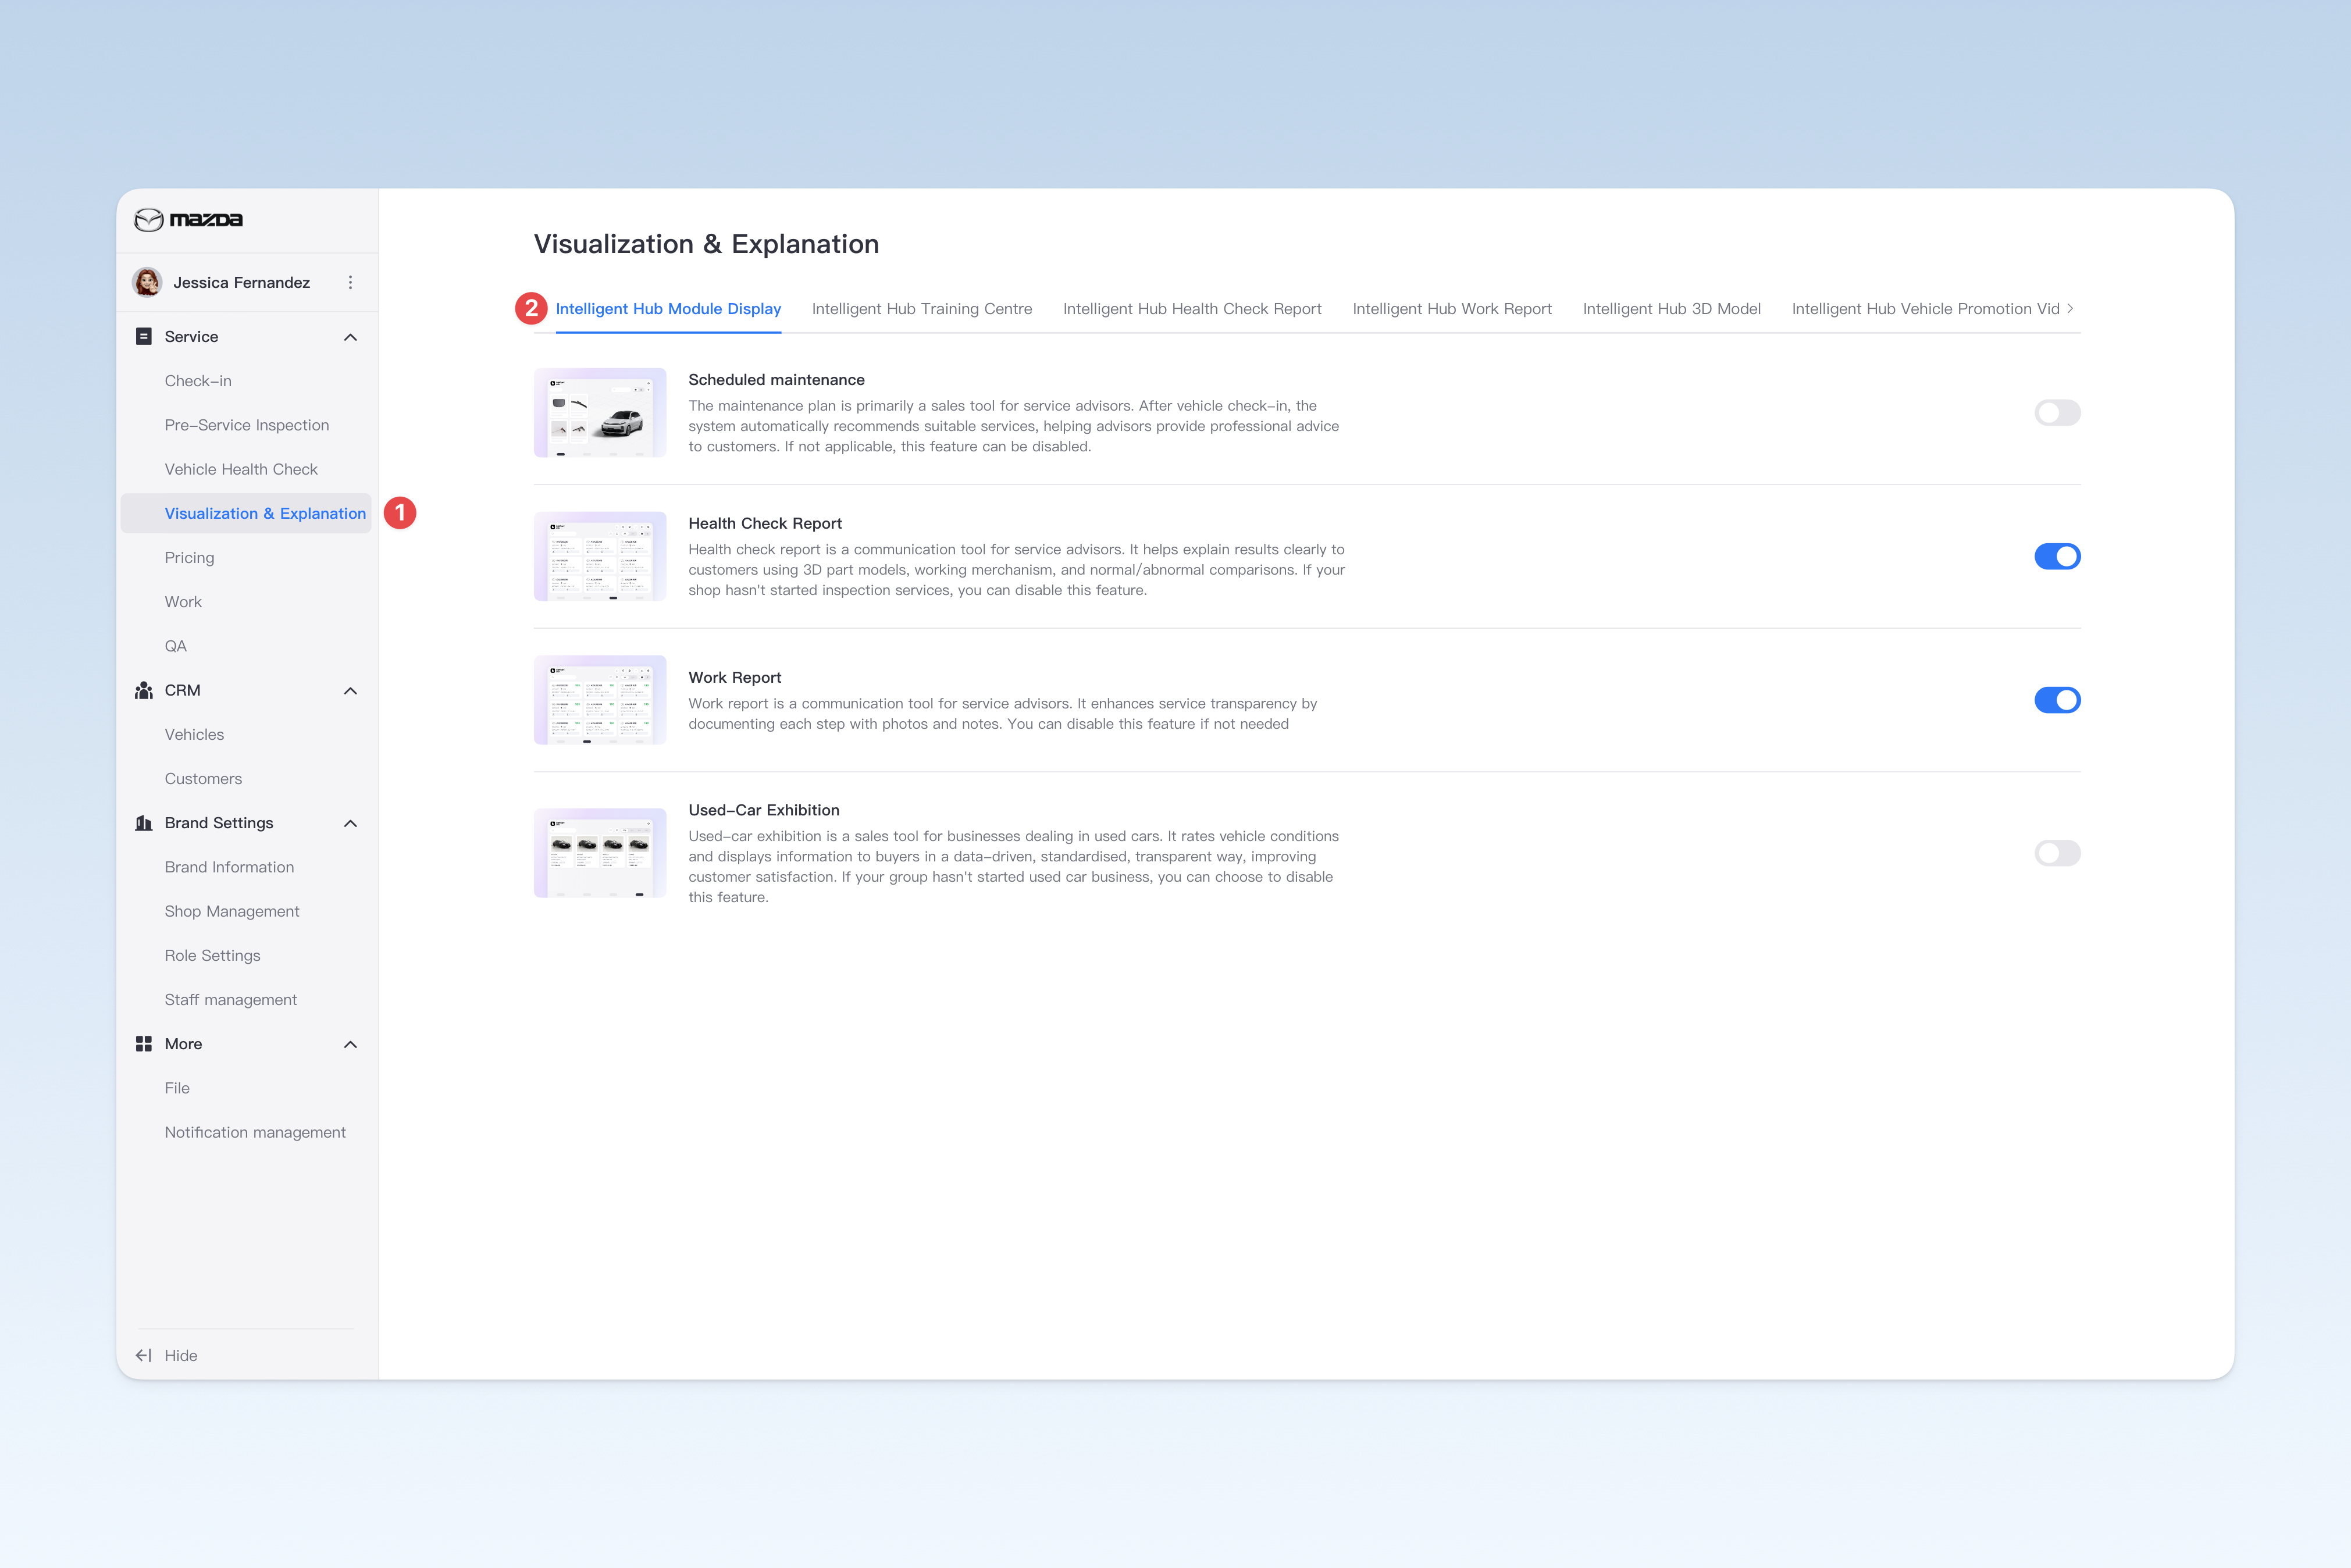Click the Hide sidebar arrow icon
2351x1568 pixels.
pos(144,1356)
